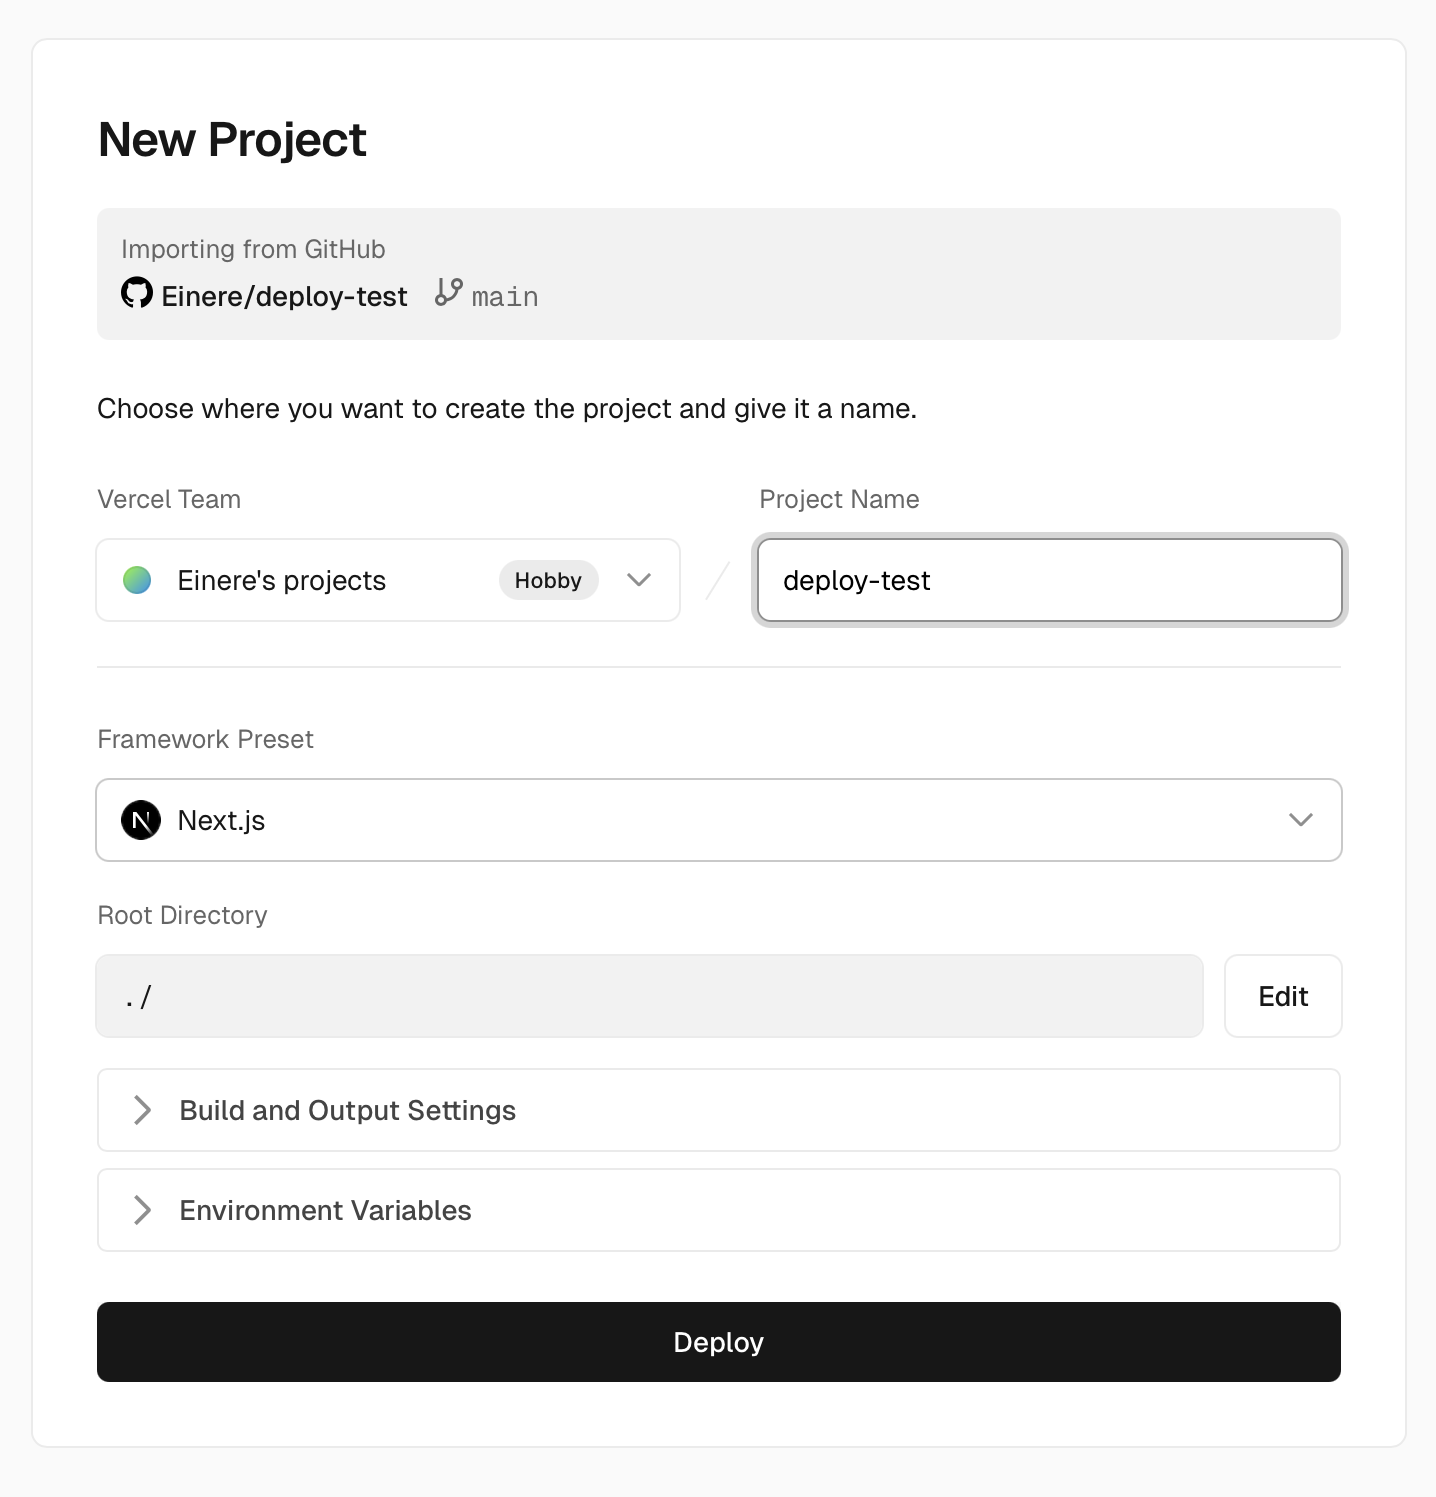The height and width of the screenshot is (1497, 1436).
Task: Click the git branch icon beside main
Action: point(449,293)
